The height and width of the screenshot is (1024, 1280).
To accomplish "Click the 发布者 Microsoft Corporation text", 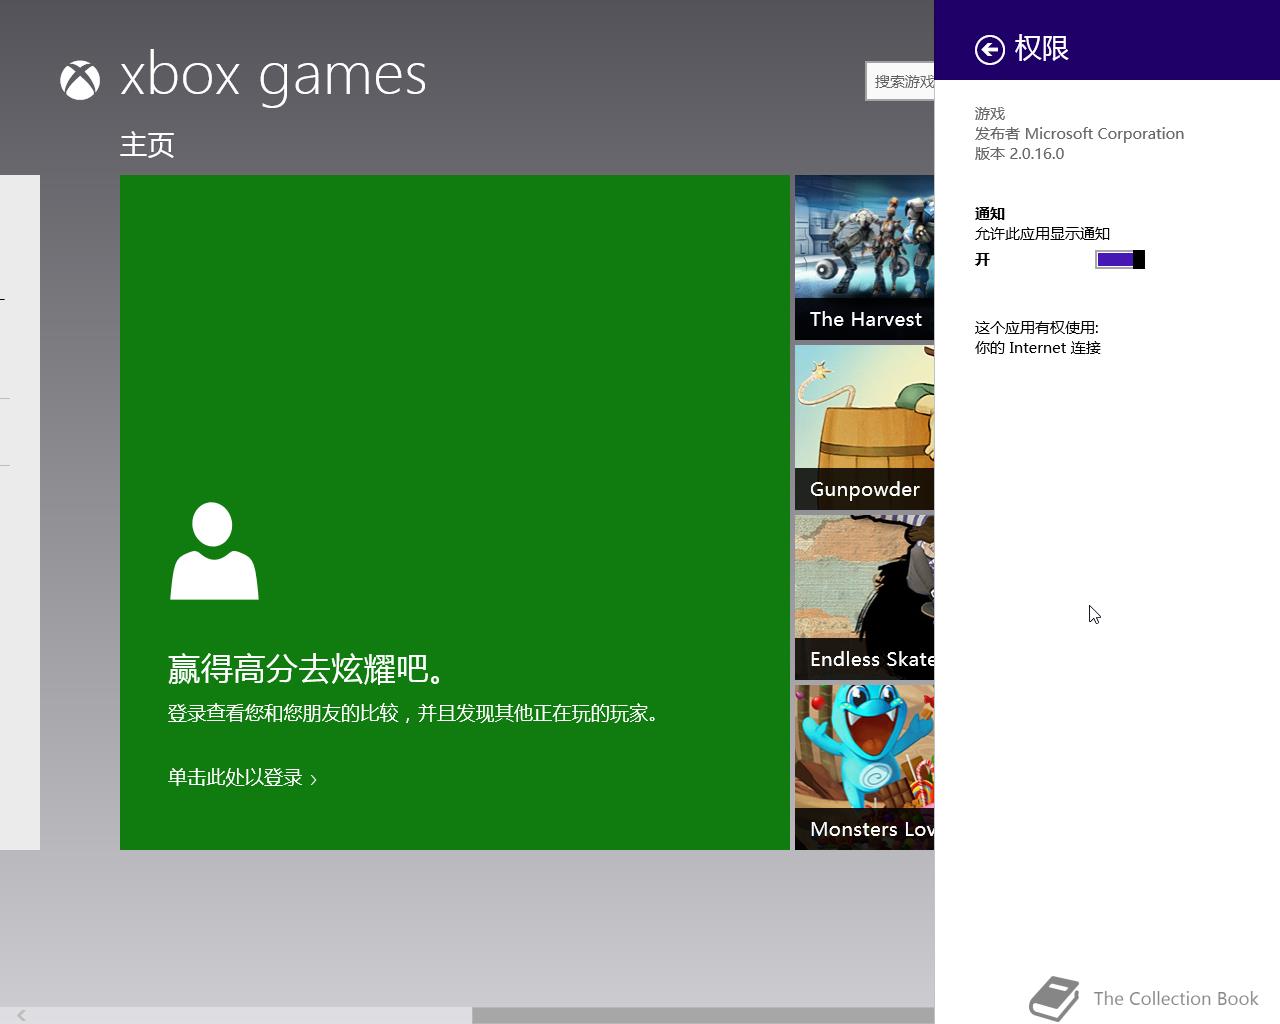I will pos(1079,134).
